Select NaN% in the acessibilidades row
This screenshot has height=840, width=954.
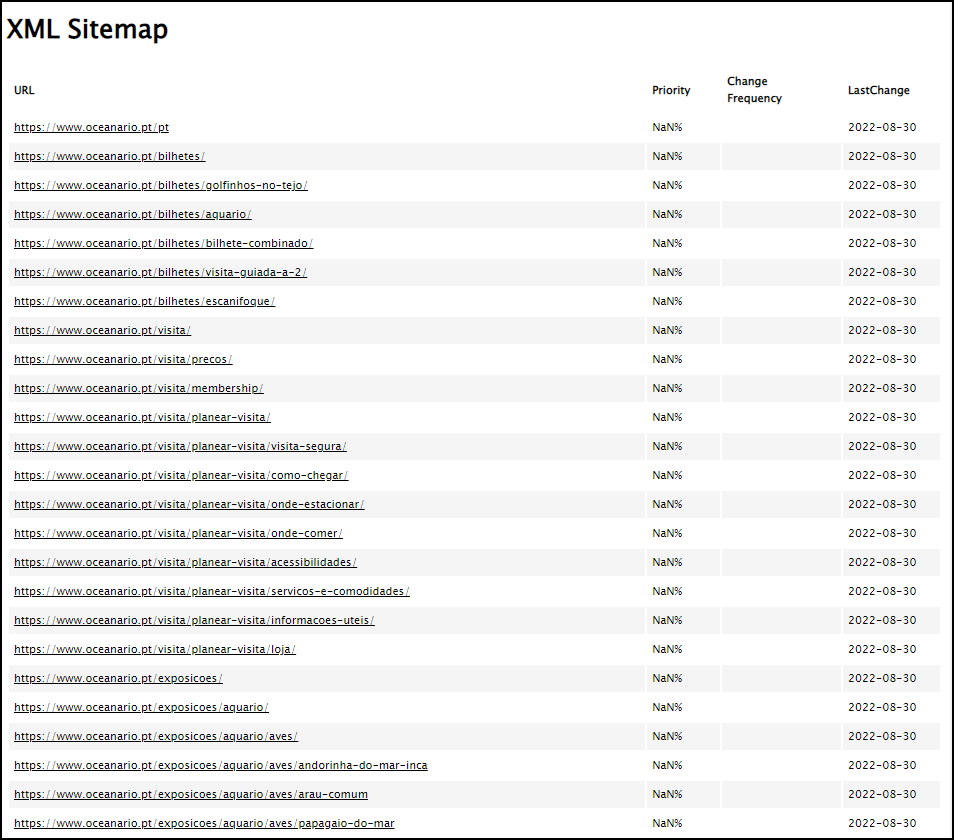click(x=667, y=563)
